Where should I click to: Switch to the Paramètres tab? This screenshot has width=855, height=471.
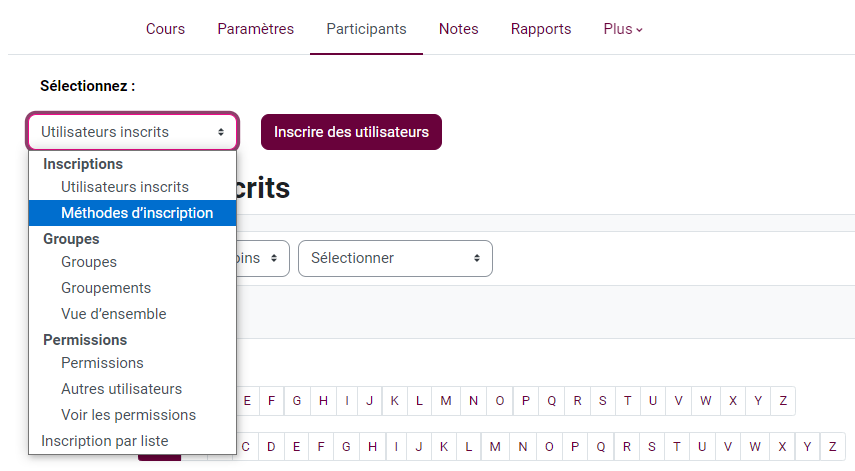click(255, 29)
